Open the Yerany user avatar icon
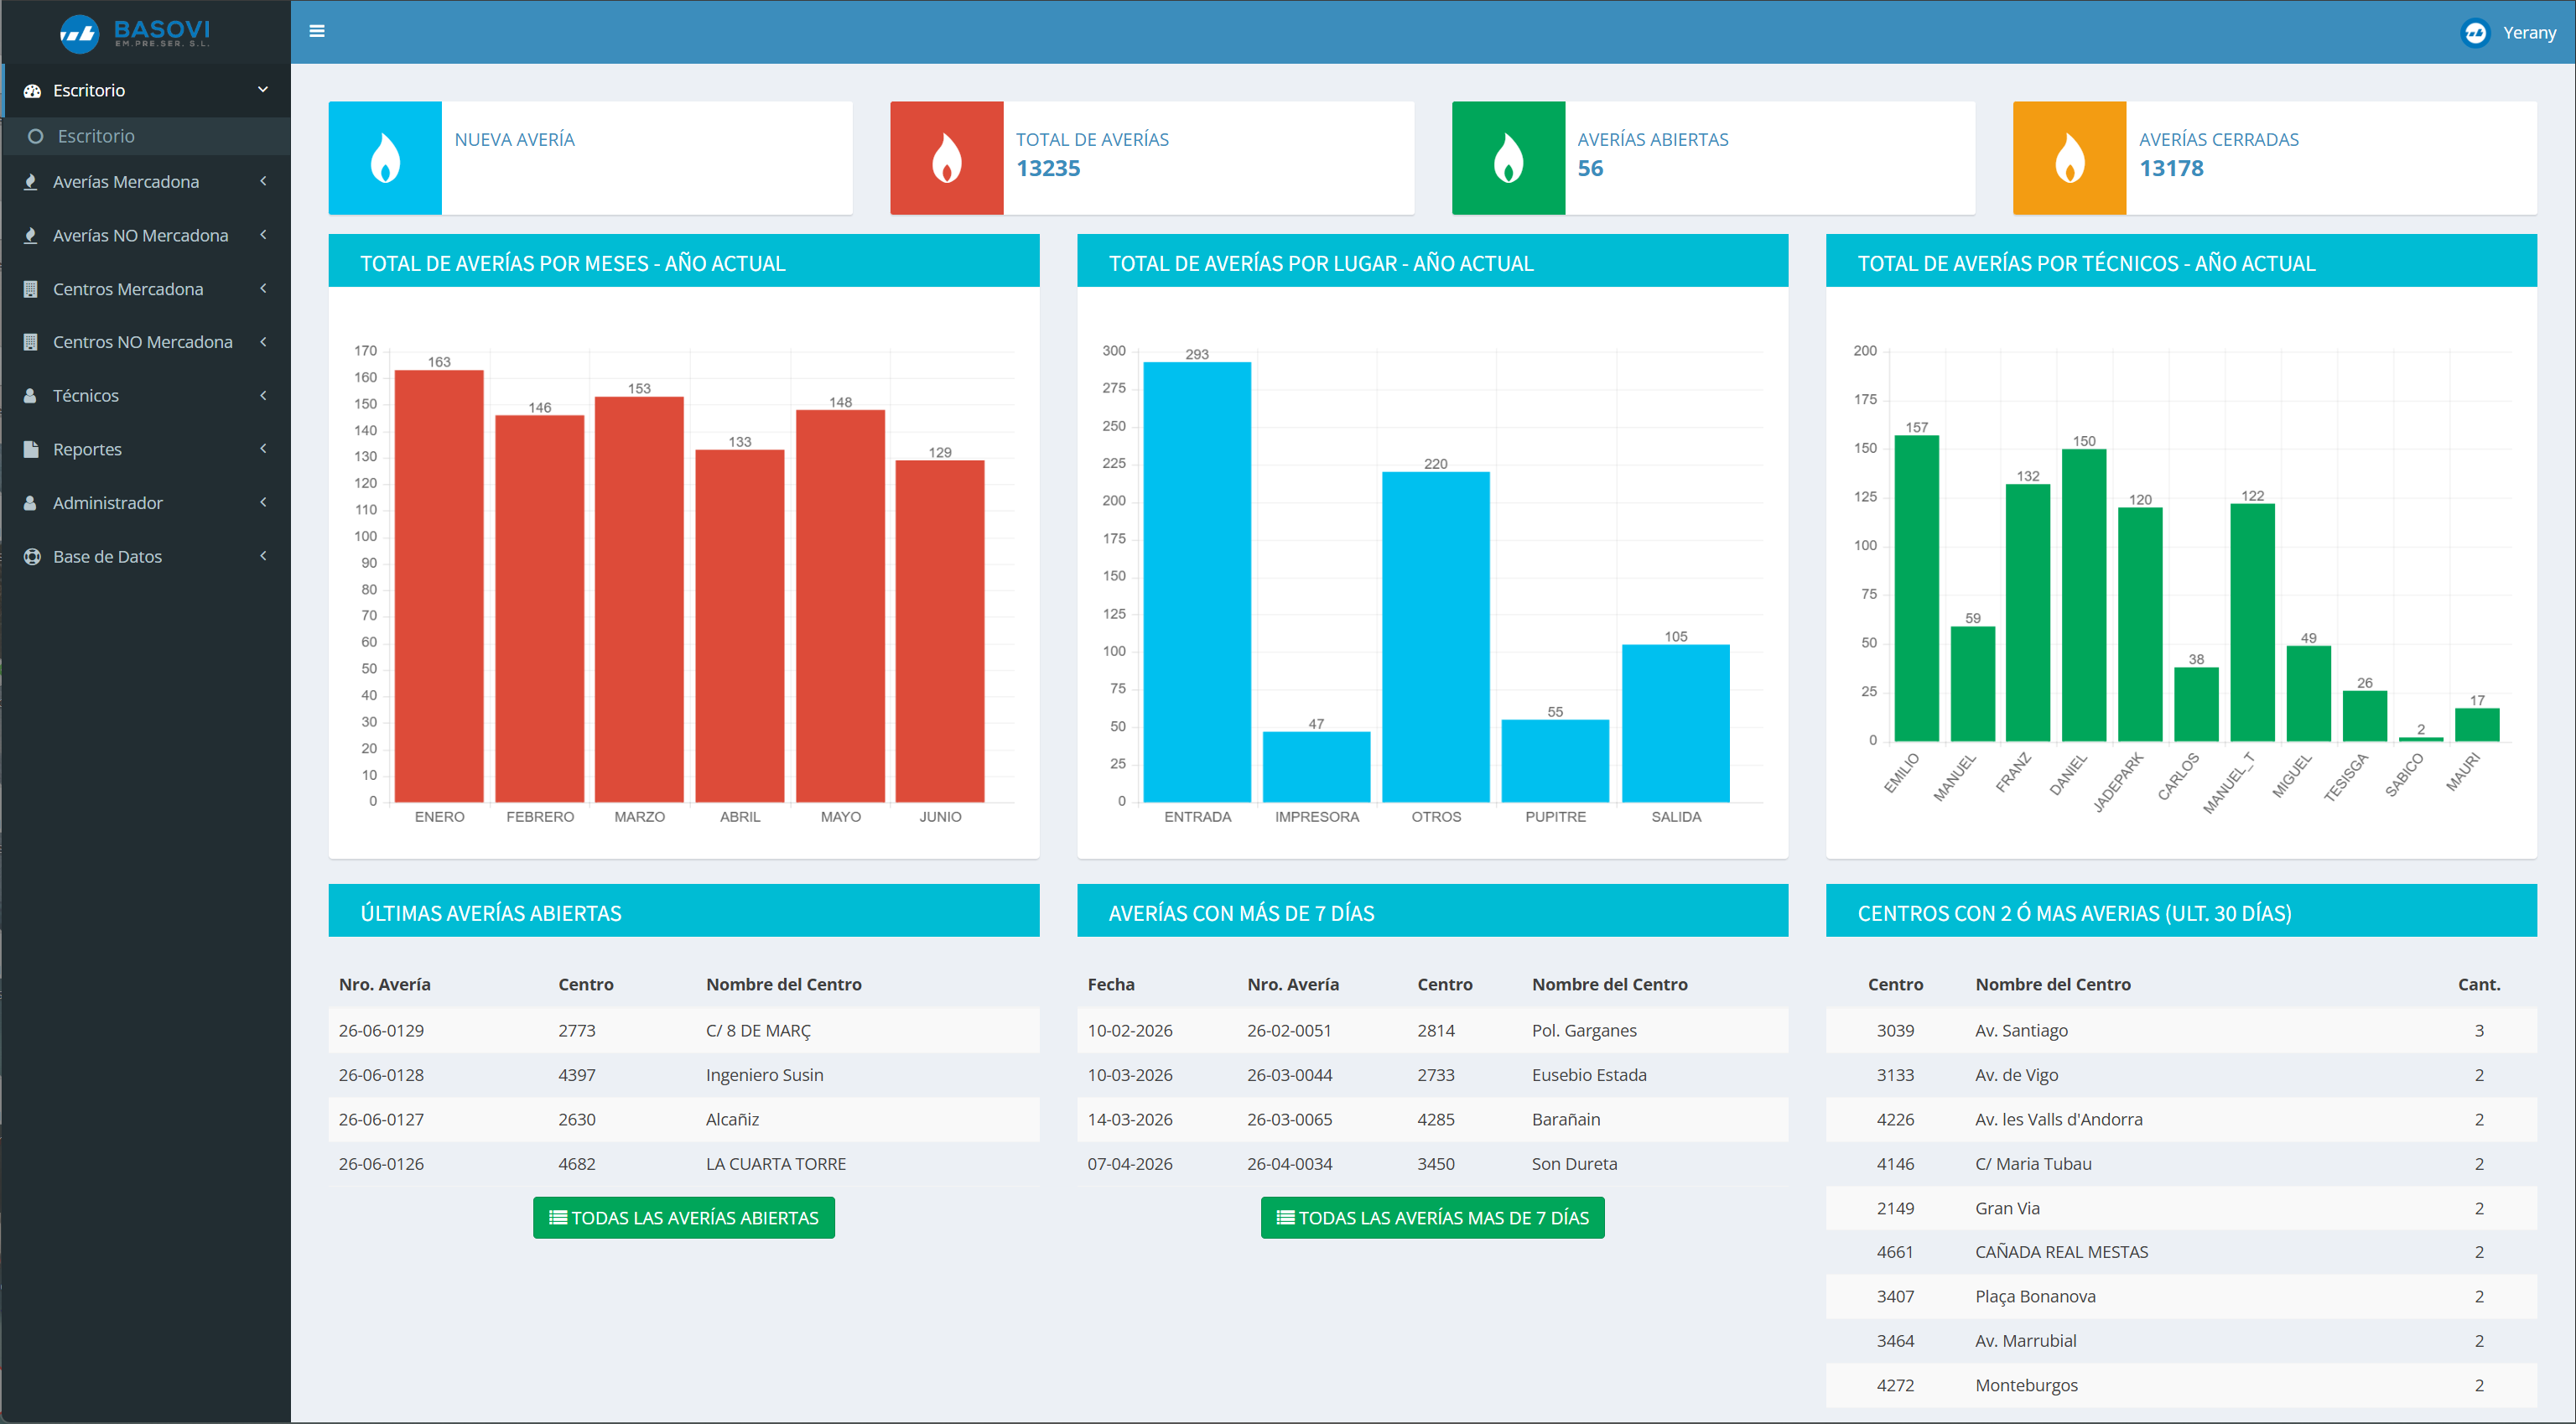This screenshot has width=2576, height=1424. (2474, 32)
